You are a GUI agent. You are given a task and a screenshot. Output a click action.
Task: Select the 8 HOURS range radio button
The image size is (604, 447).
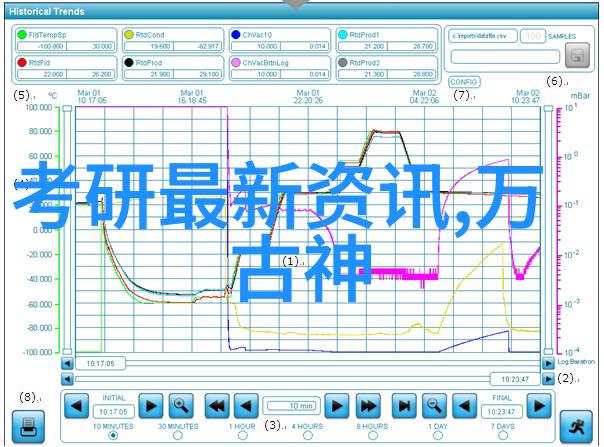tap(372, 436)
